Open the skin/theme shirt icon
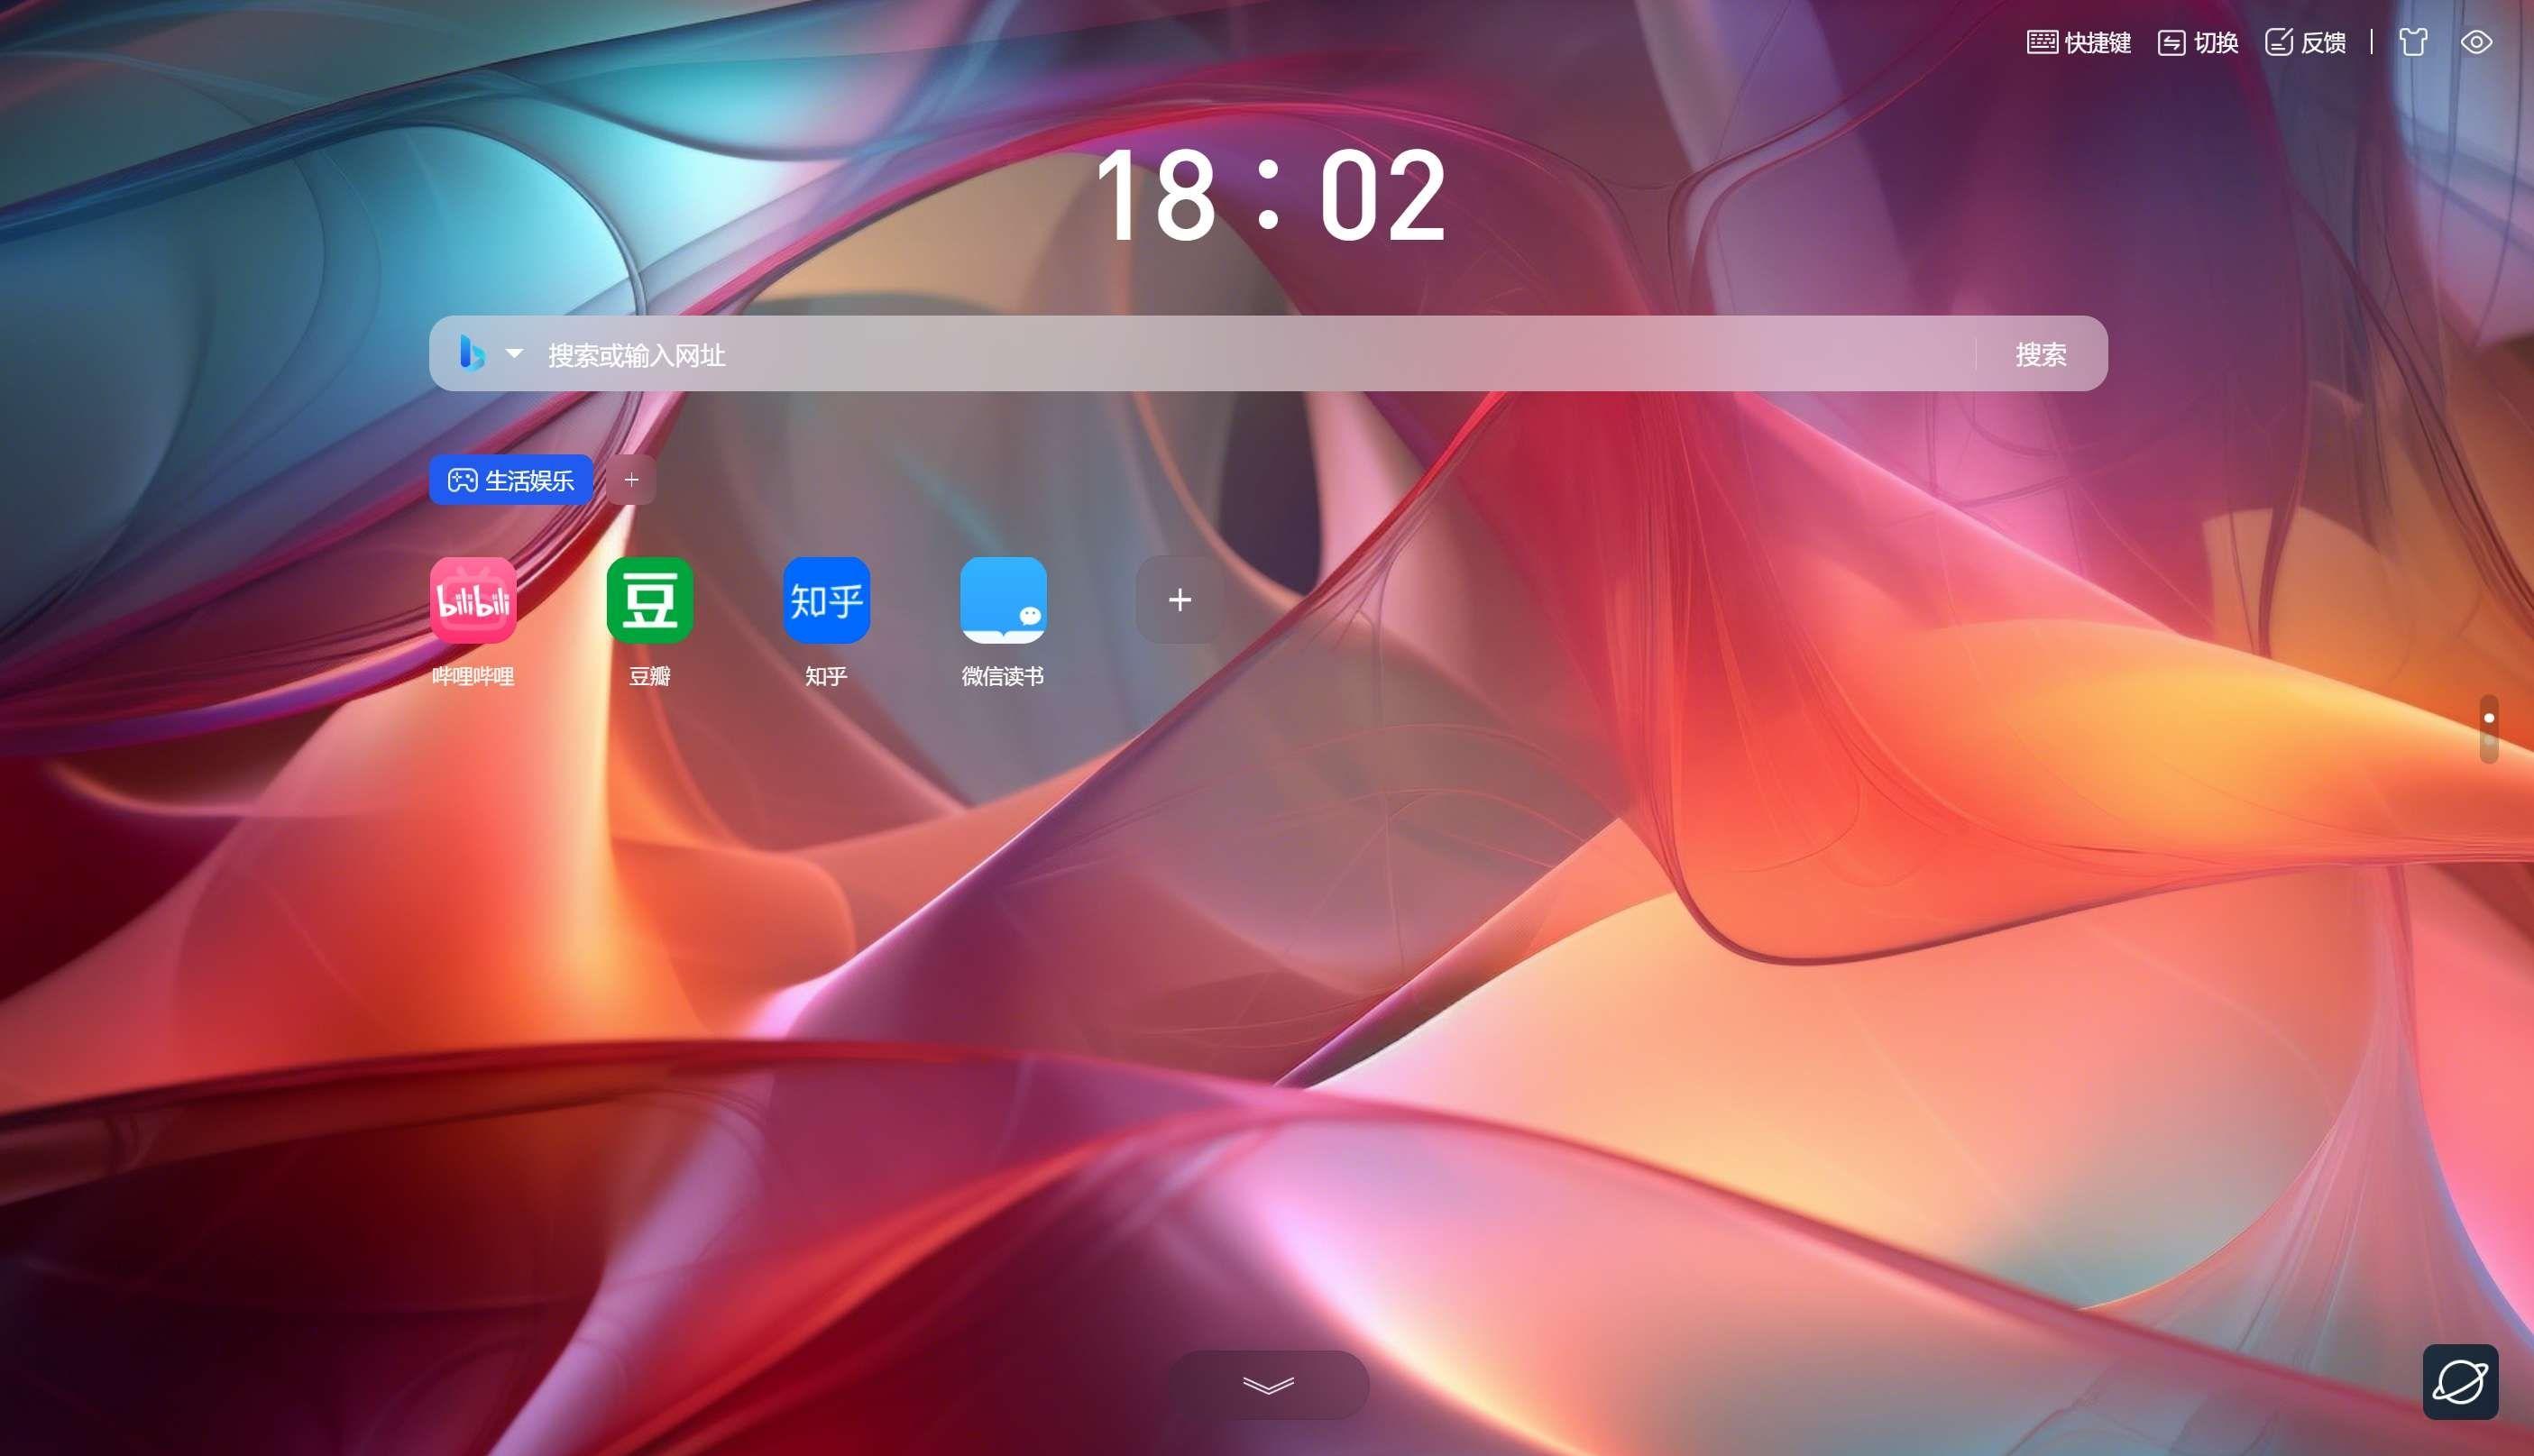The width and height of the screenshot is (2534, 1456). click(x=2413, y=42)
